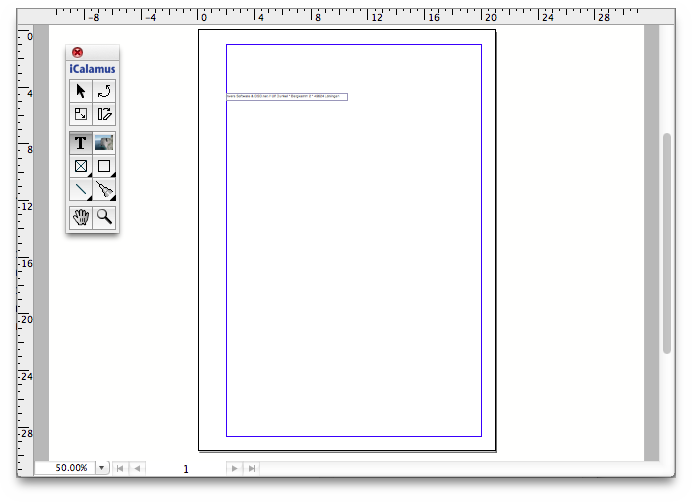Screen dimensions: 692x502
Task: Select the Text frame tool
Action: (x=81, y=143)
